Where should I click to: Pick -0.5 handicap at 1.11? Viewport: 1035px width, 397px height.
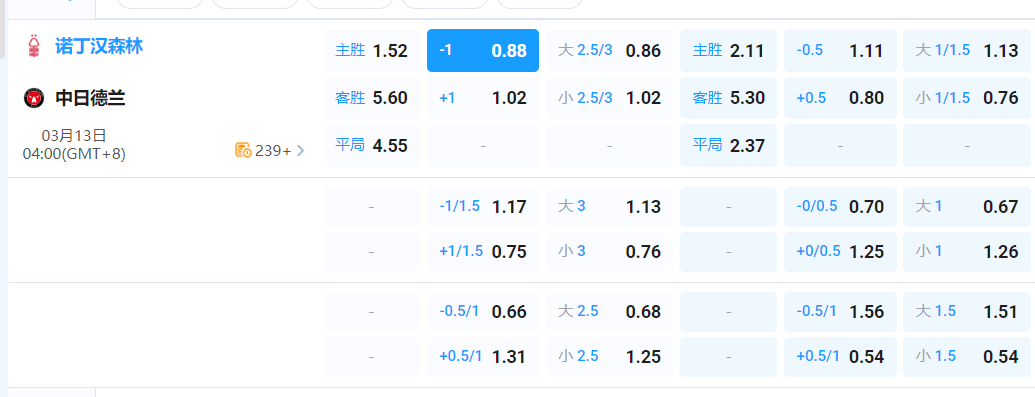click(840, 50)
